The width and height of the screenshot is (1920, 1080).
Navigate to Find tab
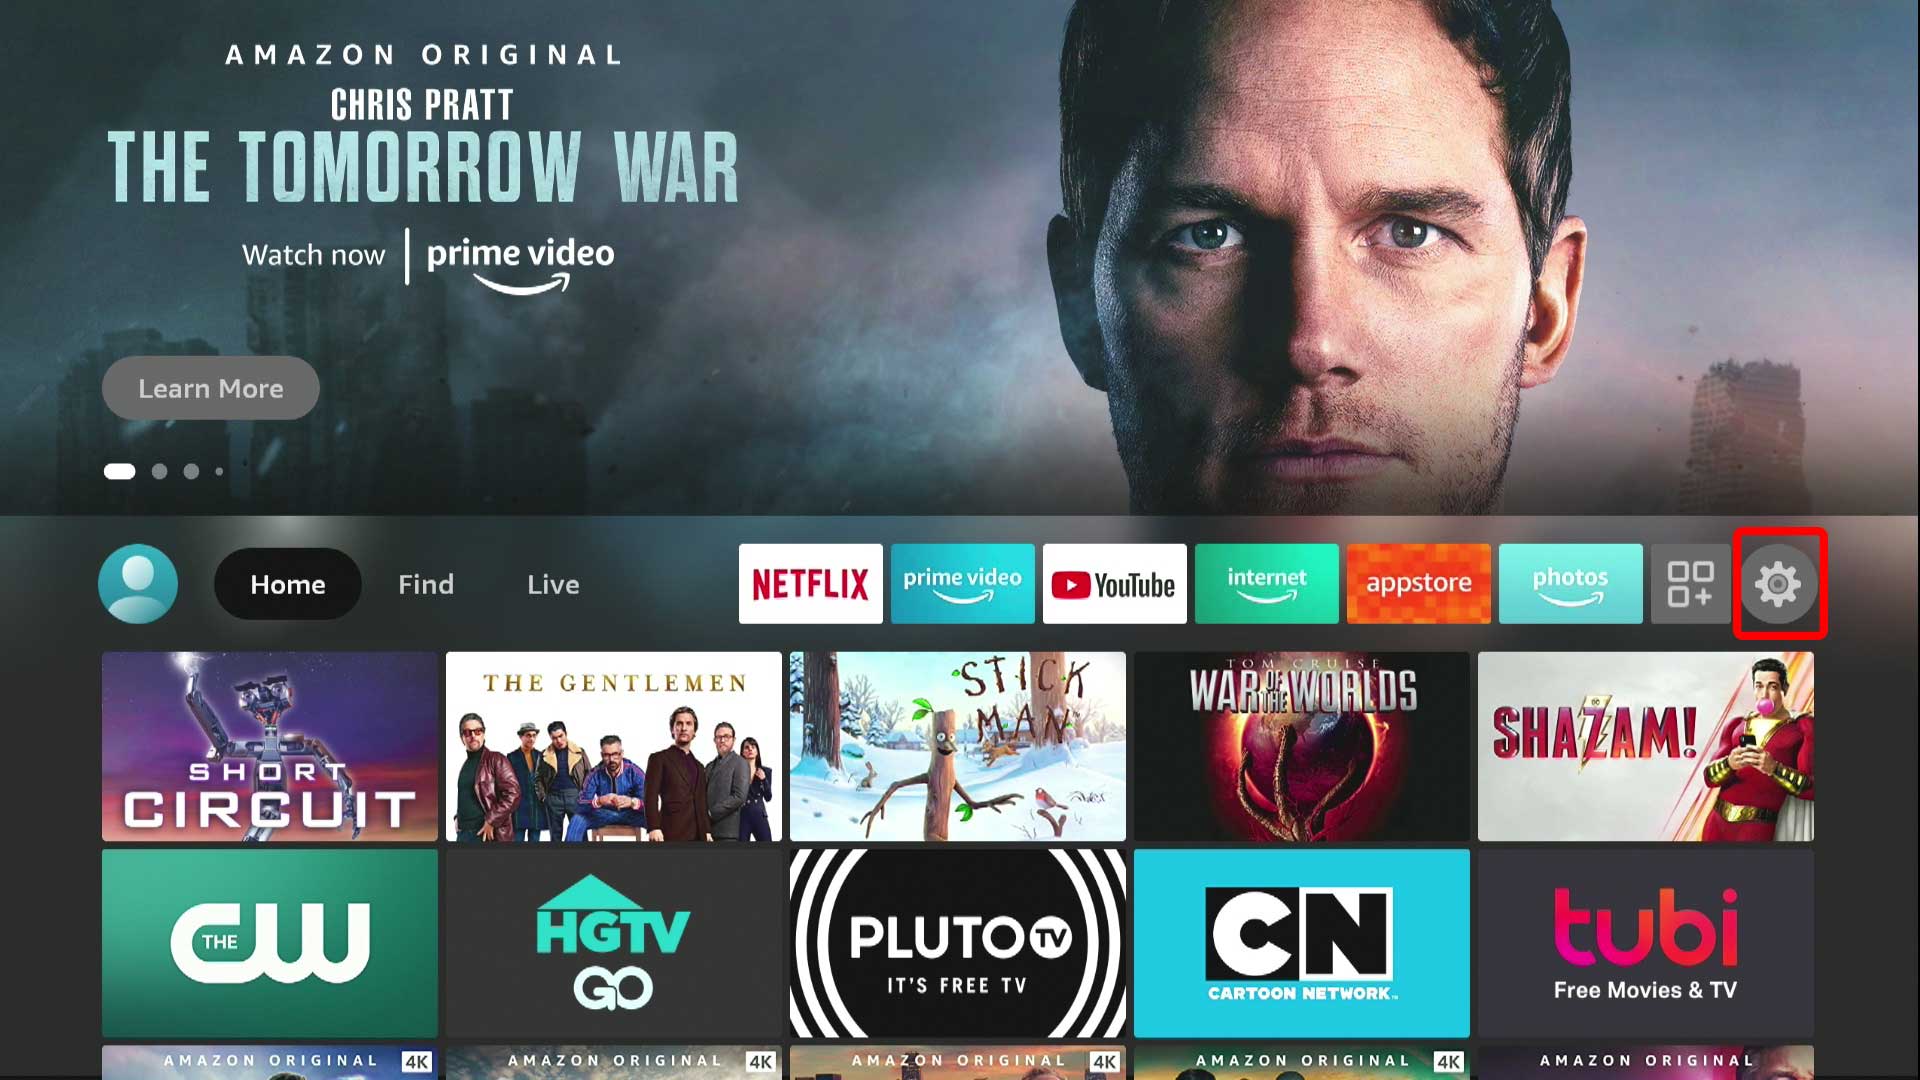(x=425, y=583)
